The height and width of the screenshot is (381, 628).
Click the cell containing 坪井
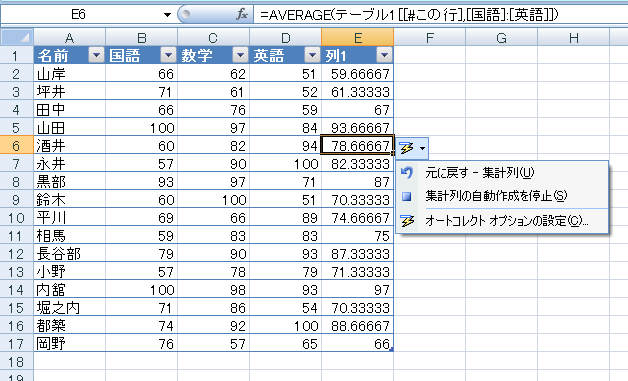[x=70, y=92]
